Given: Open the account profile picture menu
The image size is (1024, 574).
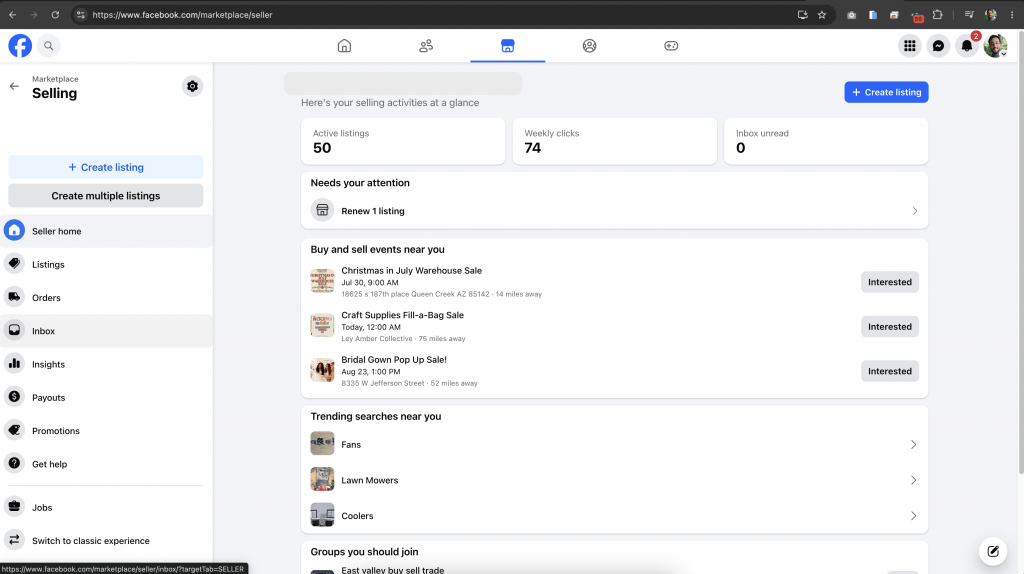Looking at the screenshot, I should [995, 46].
